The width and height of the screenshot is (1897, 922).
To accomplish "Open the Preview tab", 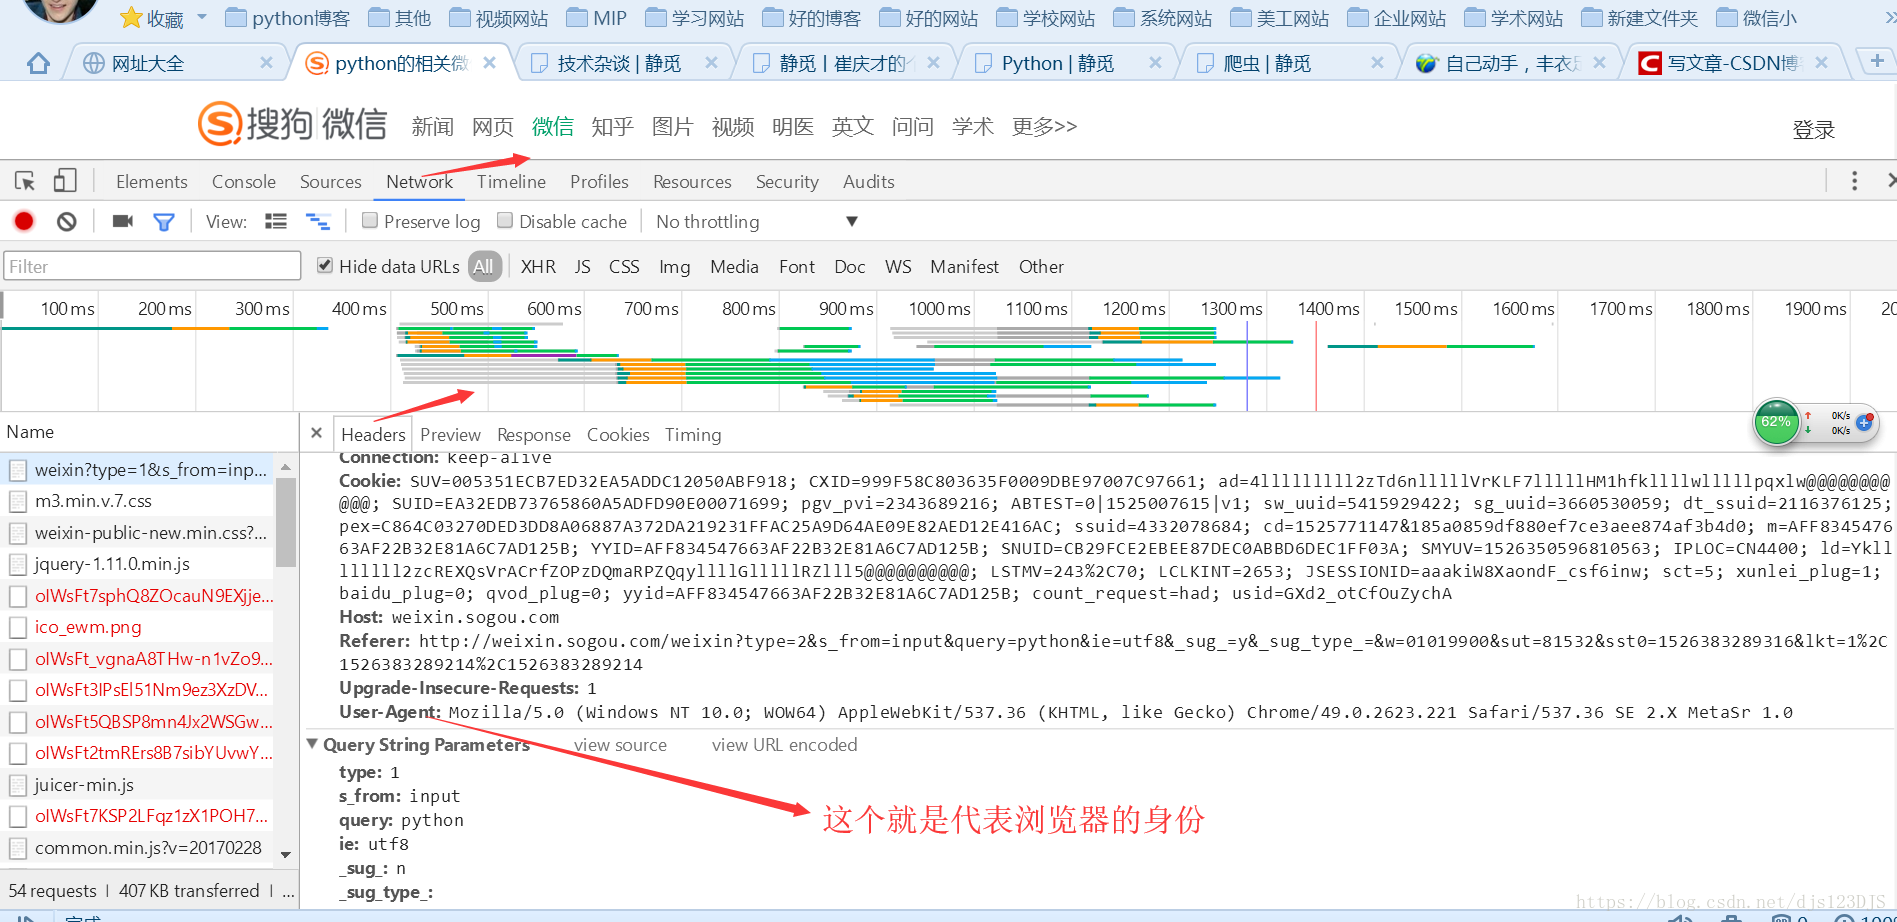I will click(x=450, y=434).
